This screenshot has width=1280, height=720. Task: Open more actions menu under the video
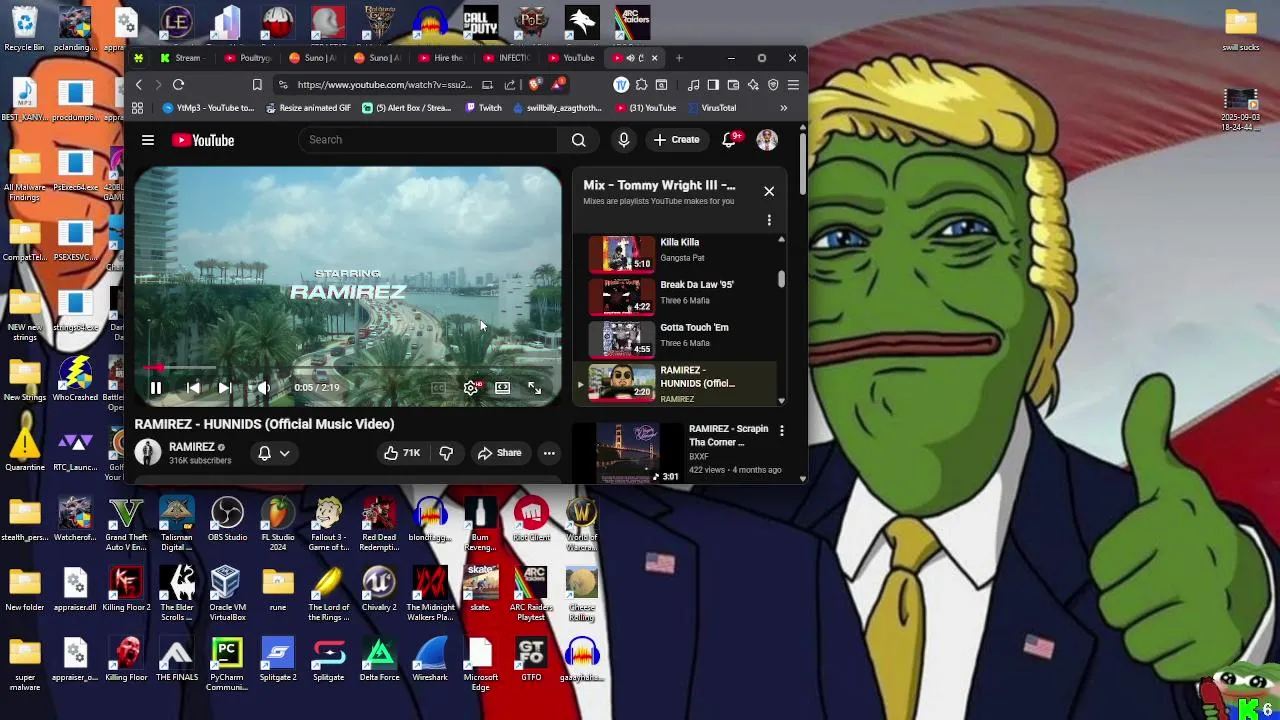pyautogui.click(x=549, y=453)
